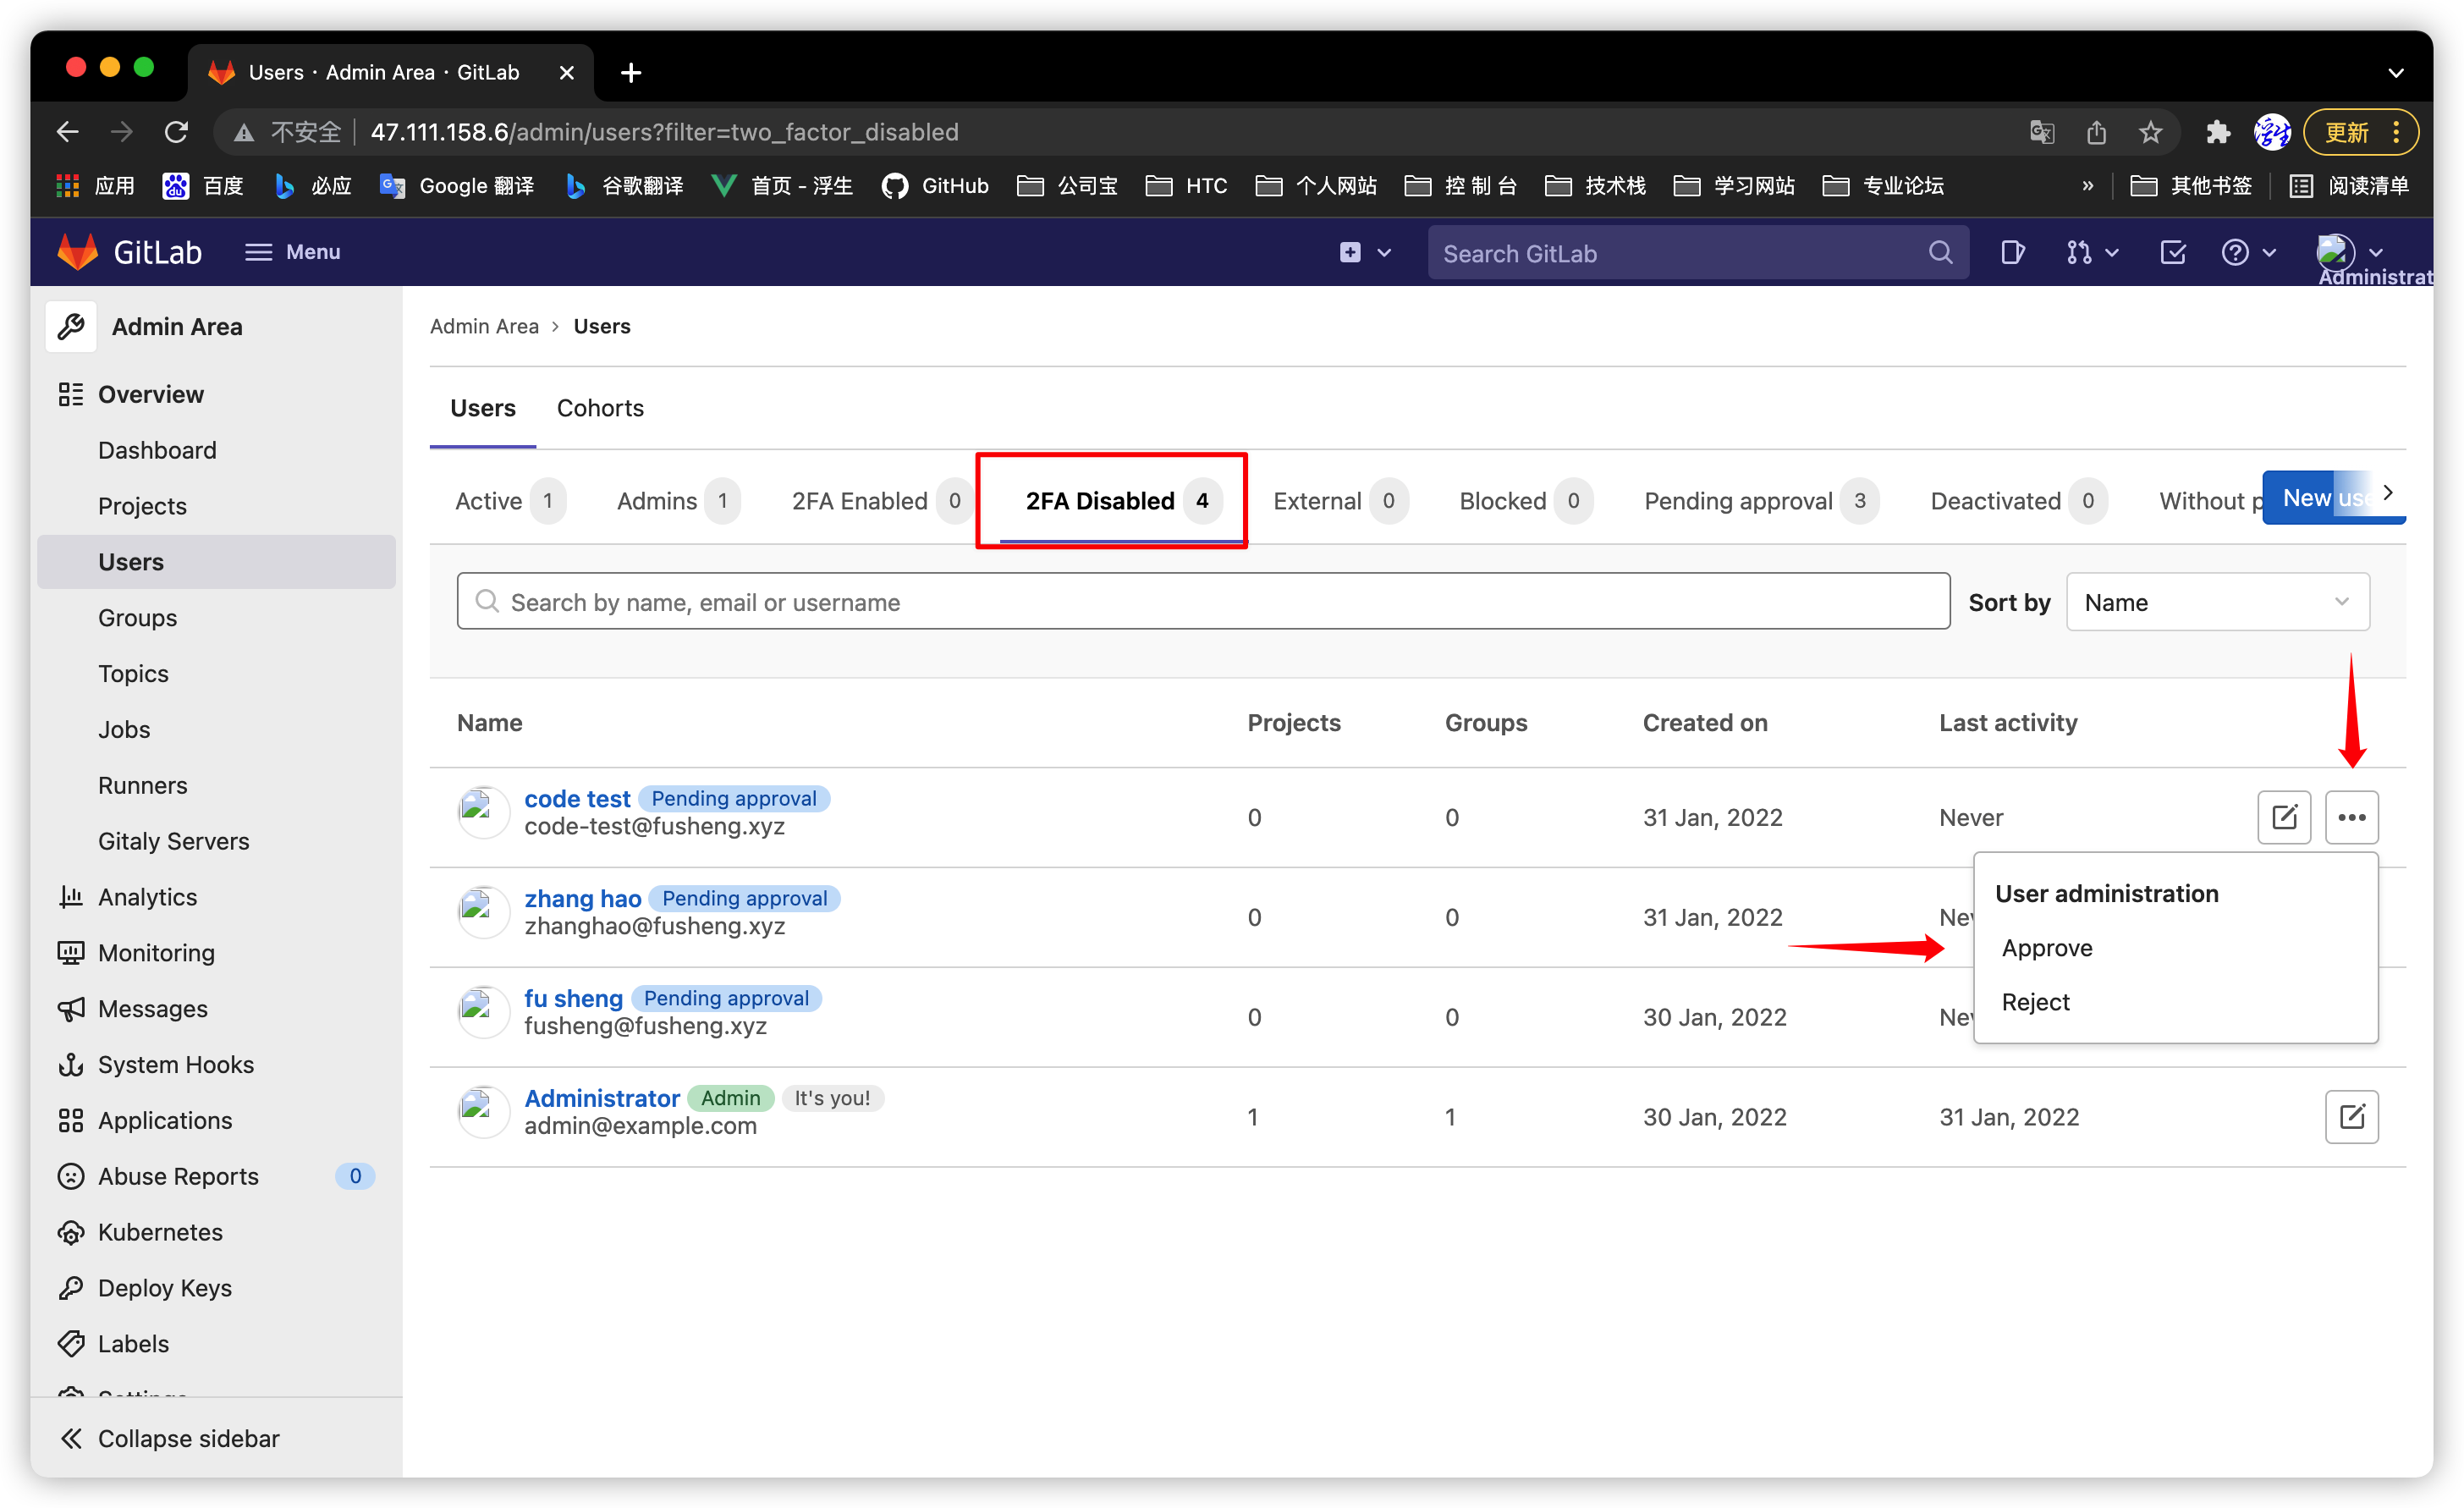Open merge requests dropdown in header

(x=2092, y=252)
